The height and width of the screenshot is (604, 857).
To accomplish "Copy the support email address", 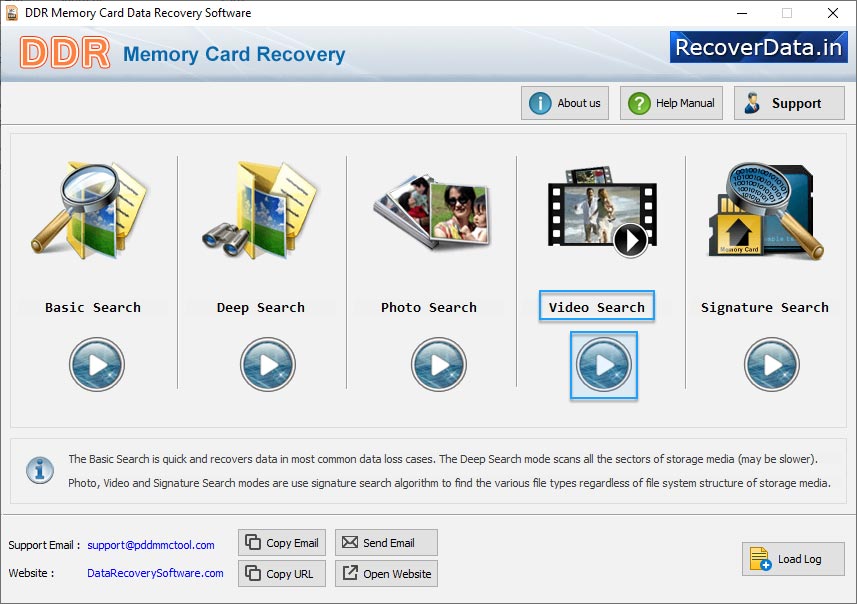I will [x=282, y=543].
